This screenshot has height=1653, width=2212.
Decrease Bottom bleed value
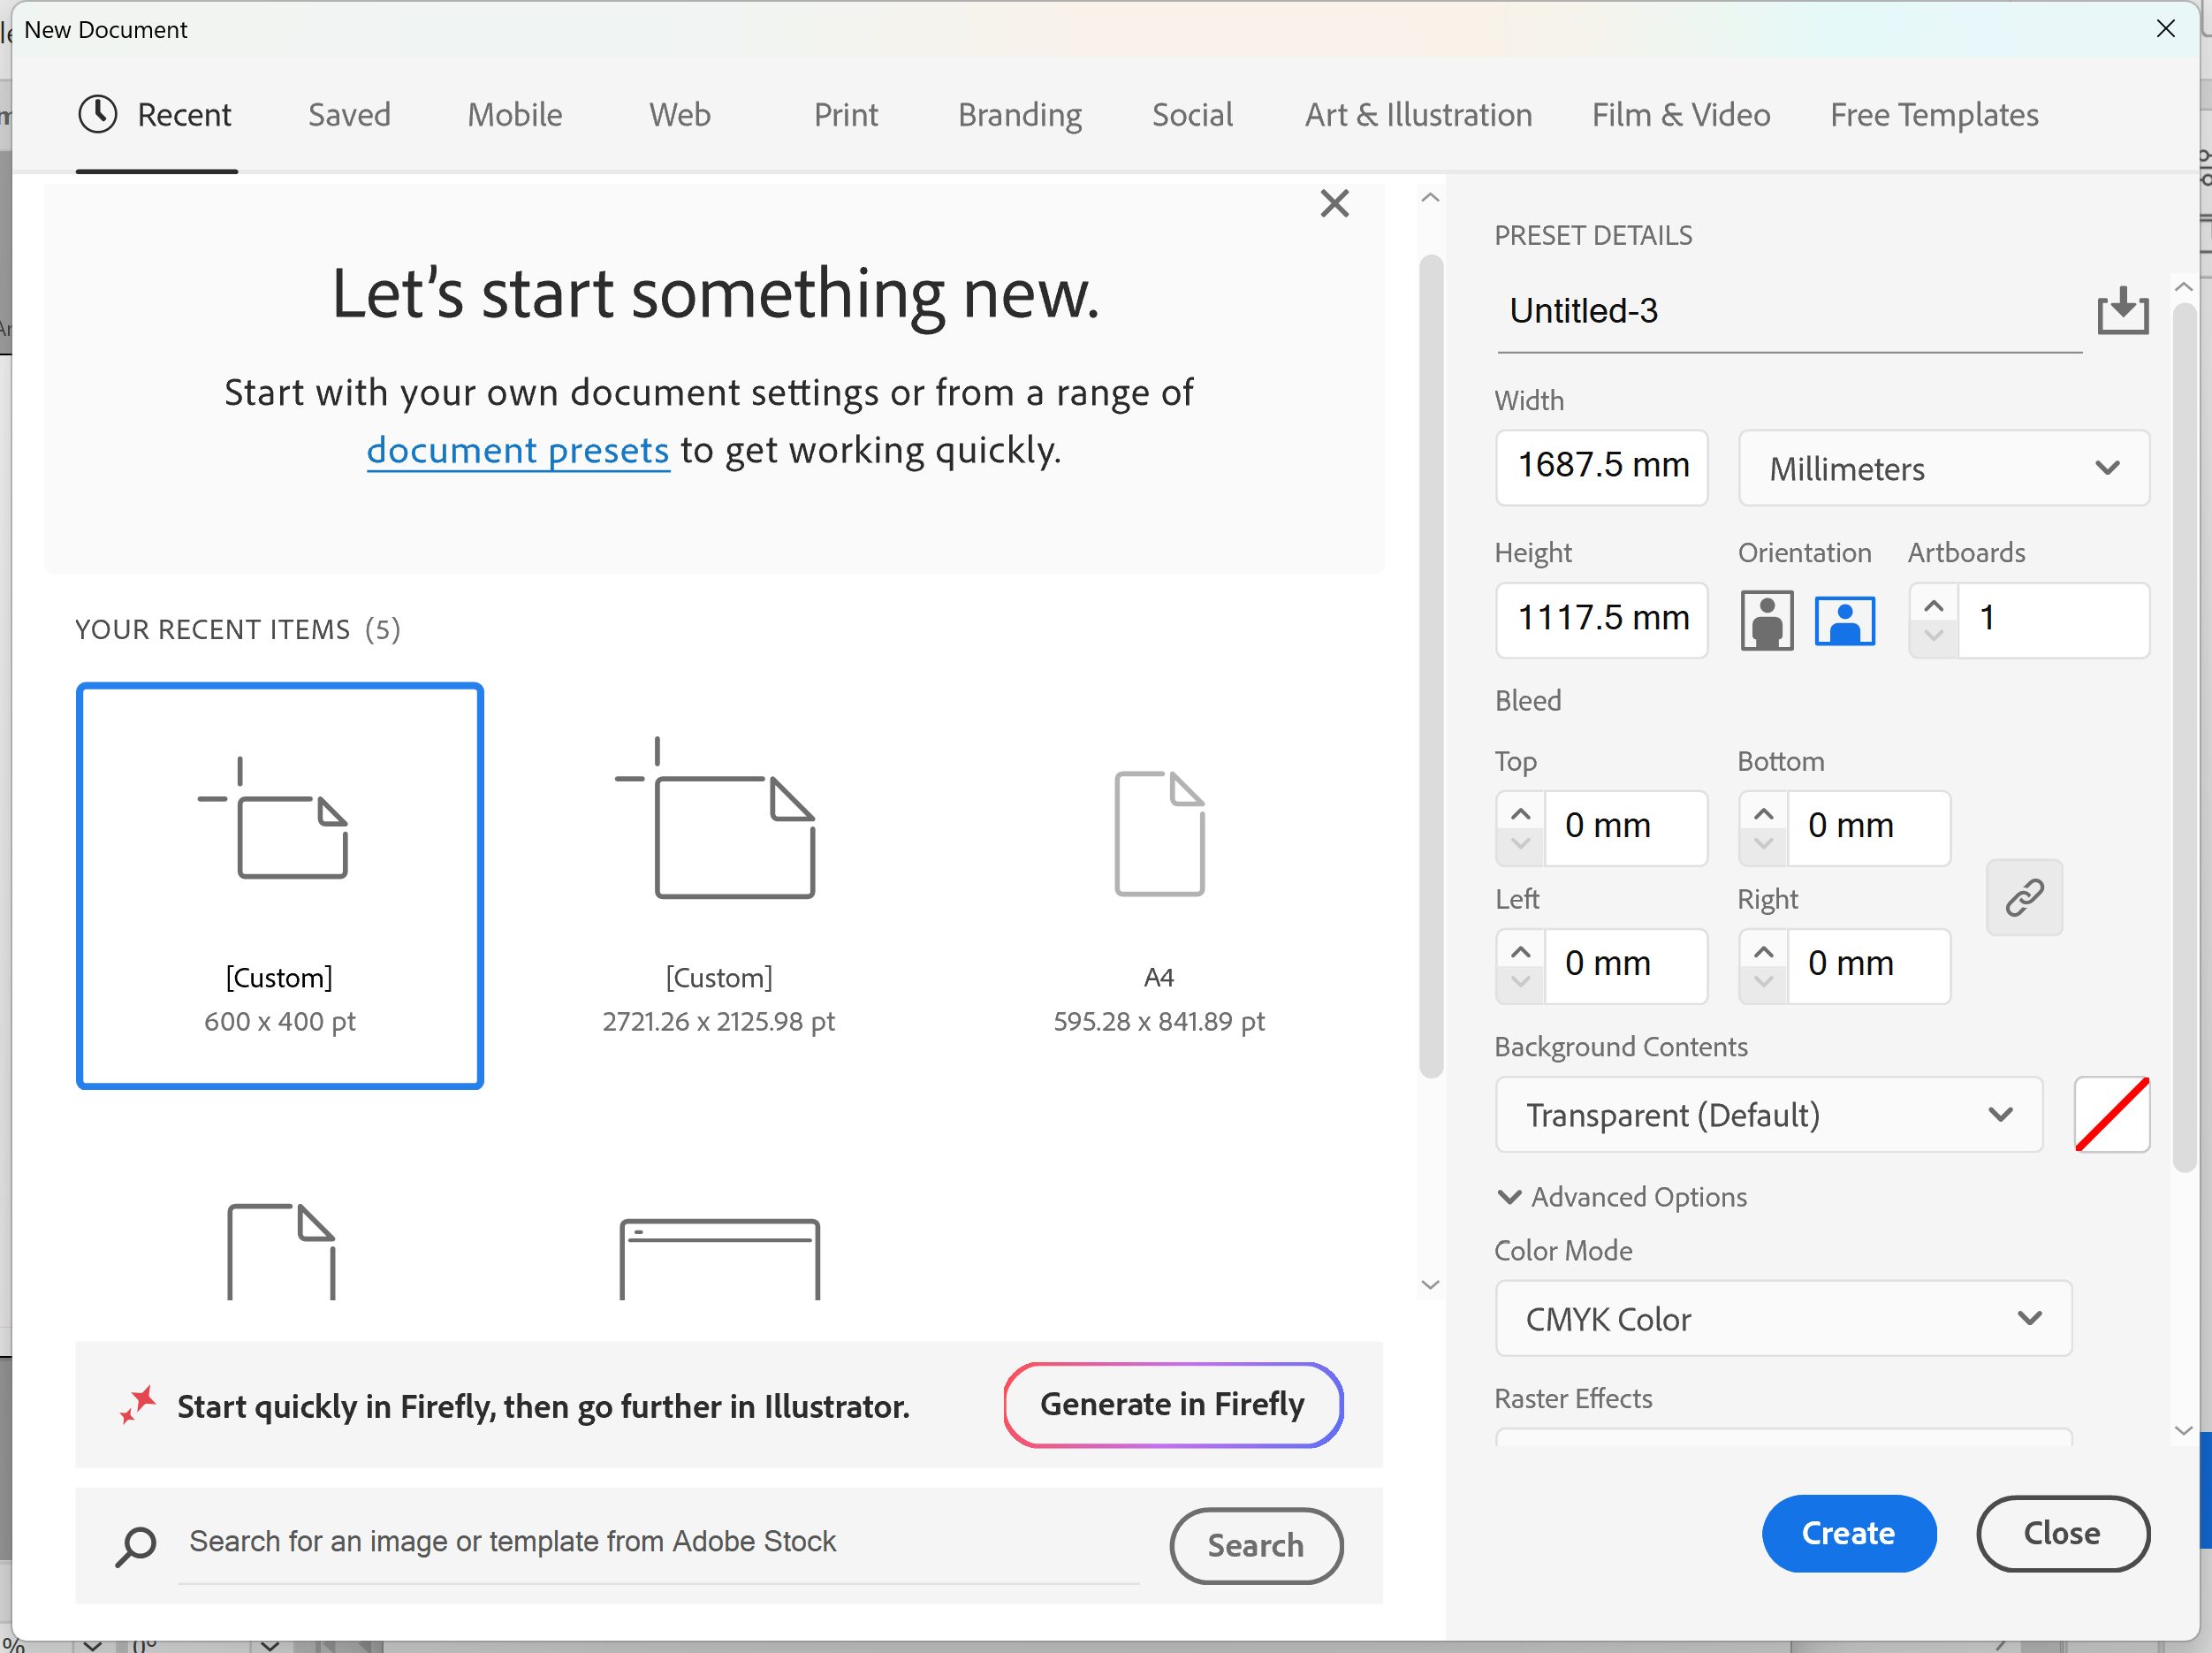(x=1763, y=844)
